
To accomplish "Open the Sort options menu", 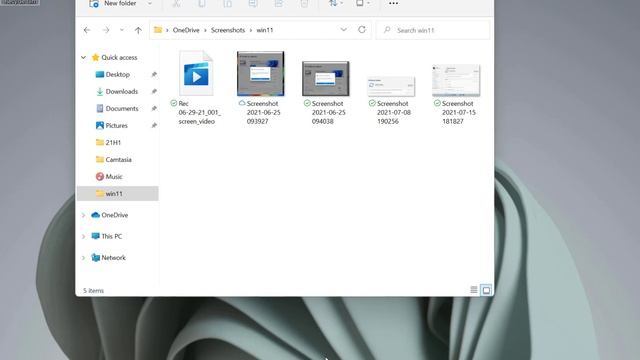I will [336, 4].
